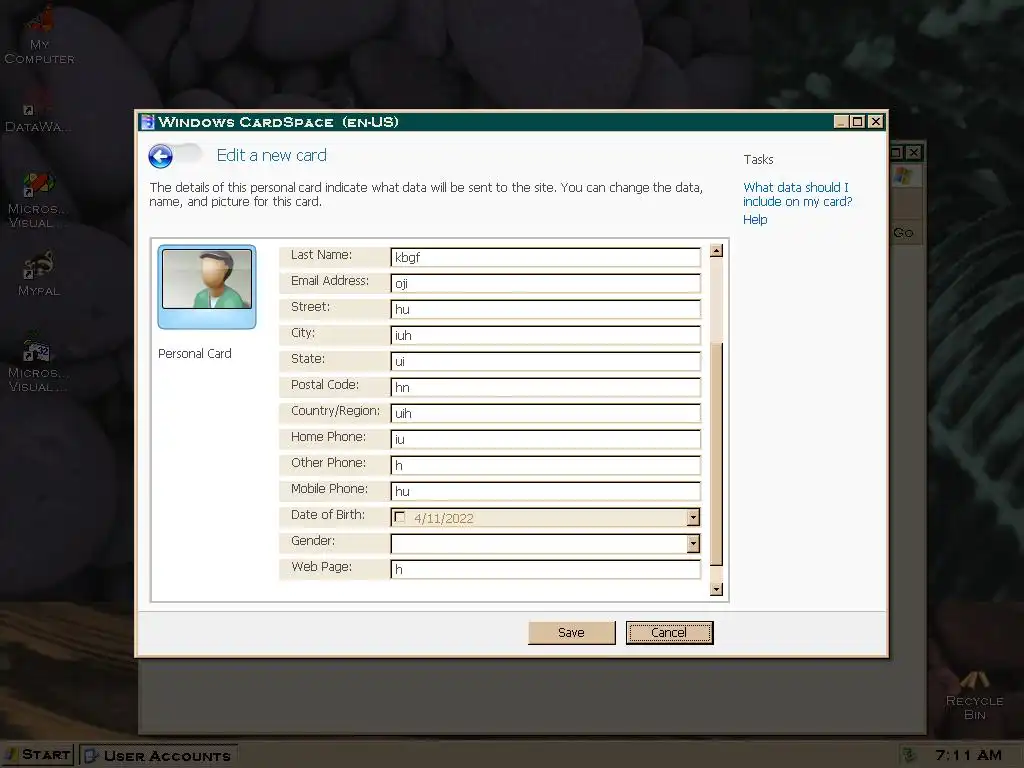The image size is (1024, 768).
Task: Select the Recycle Bin desktop icon
Action: 974,697
